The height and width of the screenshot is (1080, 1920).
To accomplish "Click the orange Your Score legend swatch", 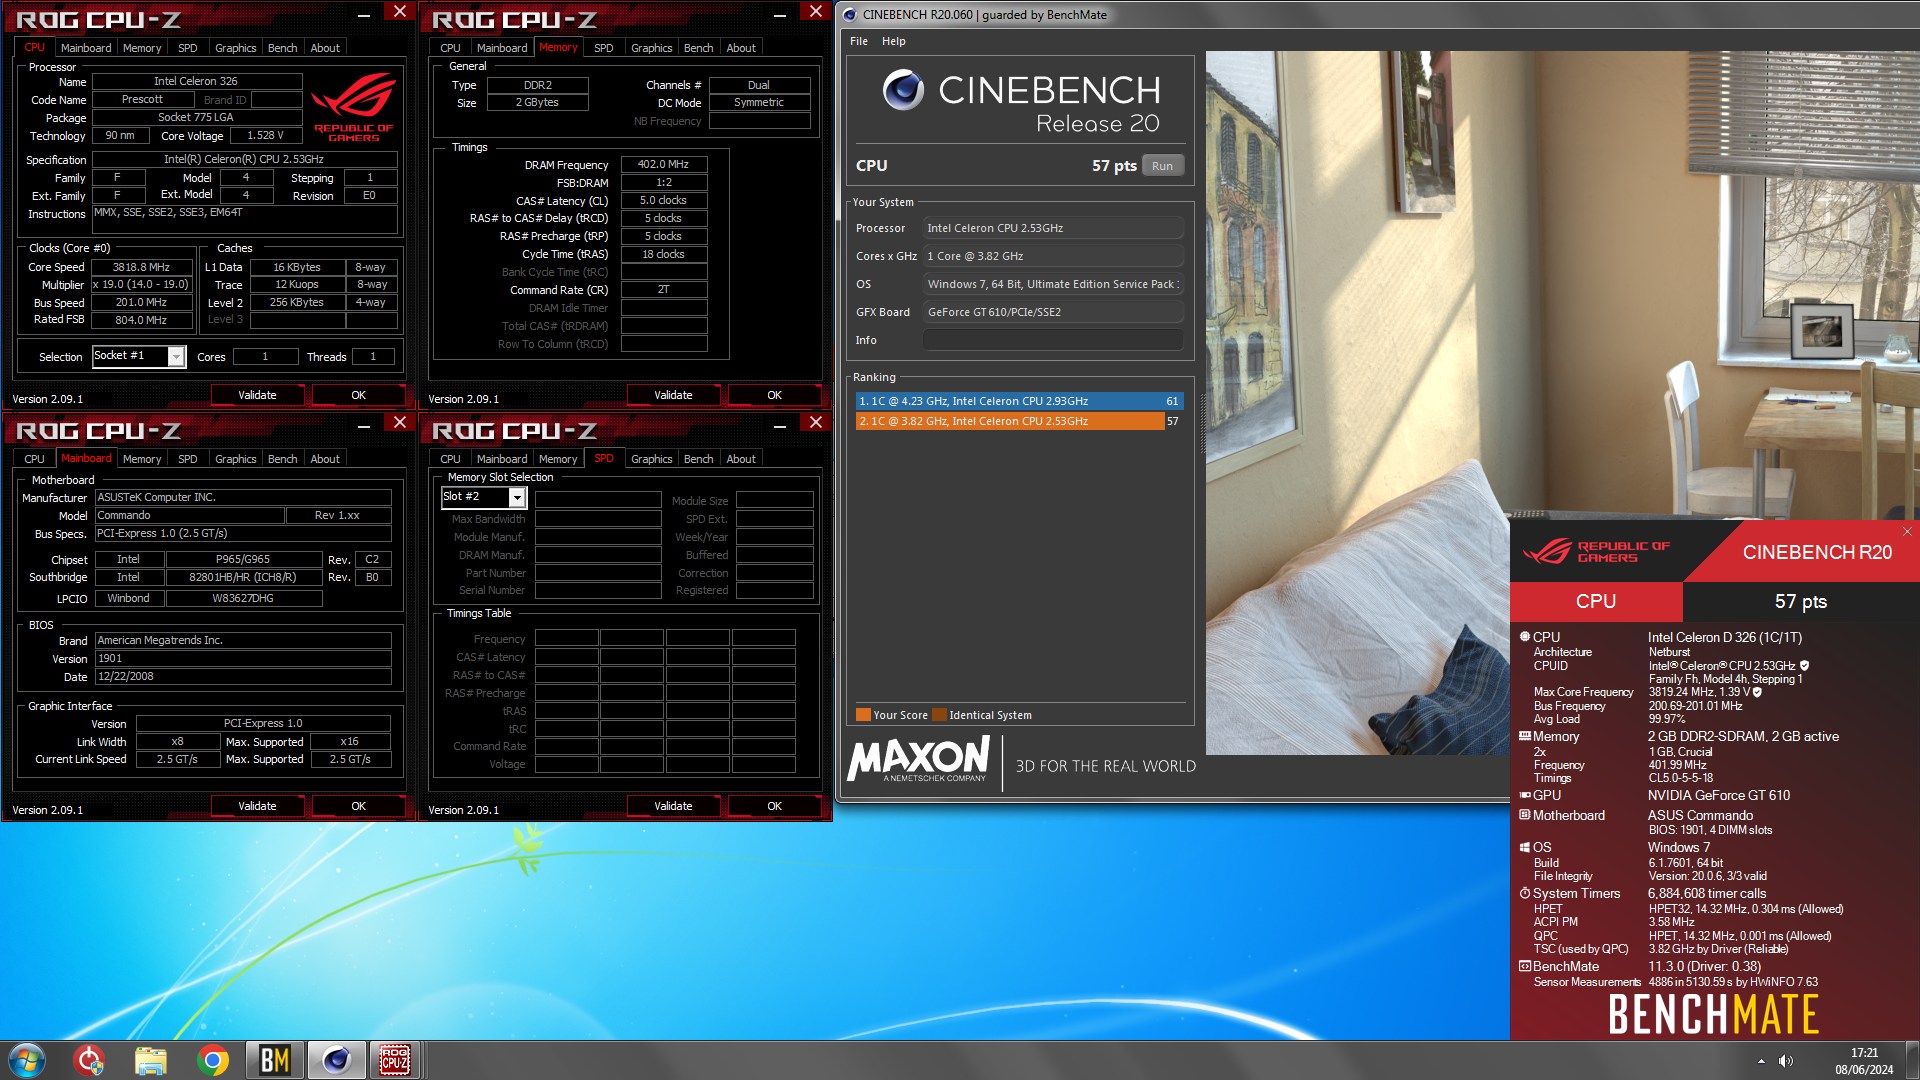I will click(x=863, y=715).
